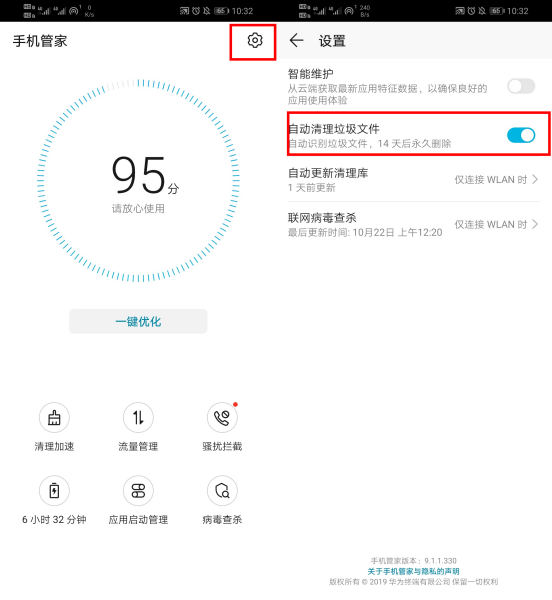Tap the 95 分 score circle
The image size is (552, 600).
tap(138, 180)
